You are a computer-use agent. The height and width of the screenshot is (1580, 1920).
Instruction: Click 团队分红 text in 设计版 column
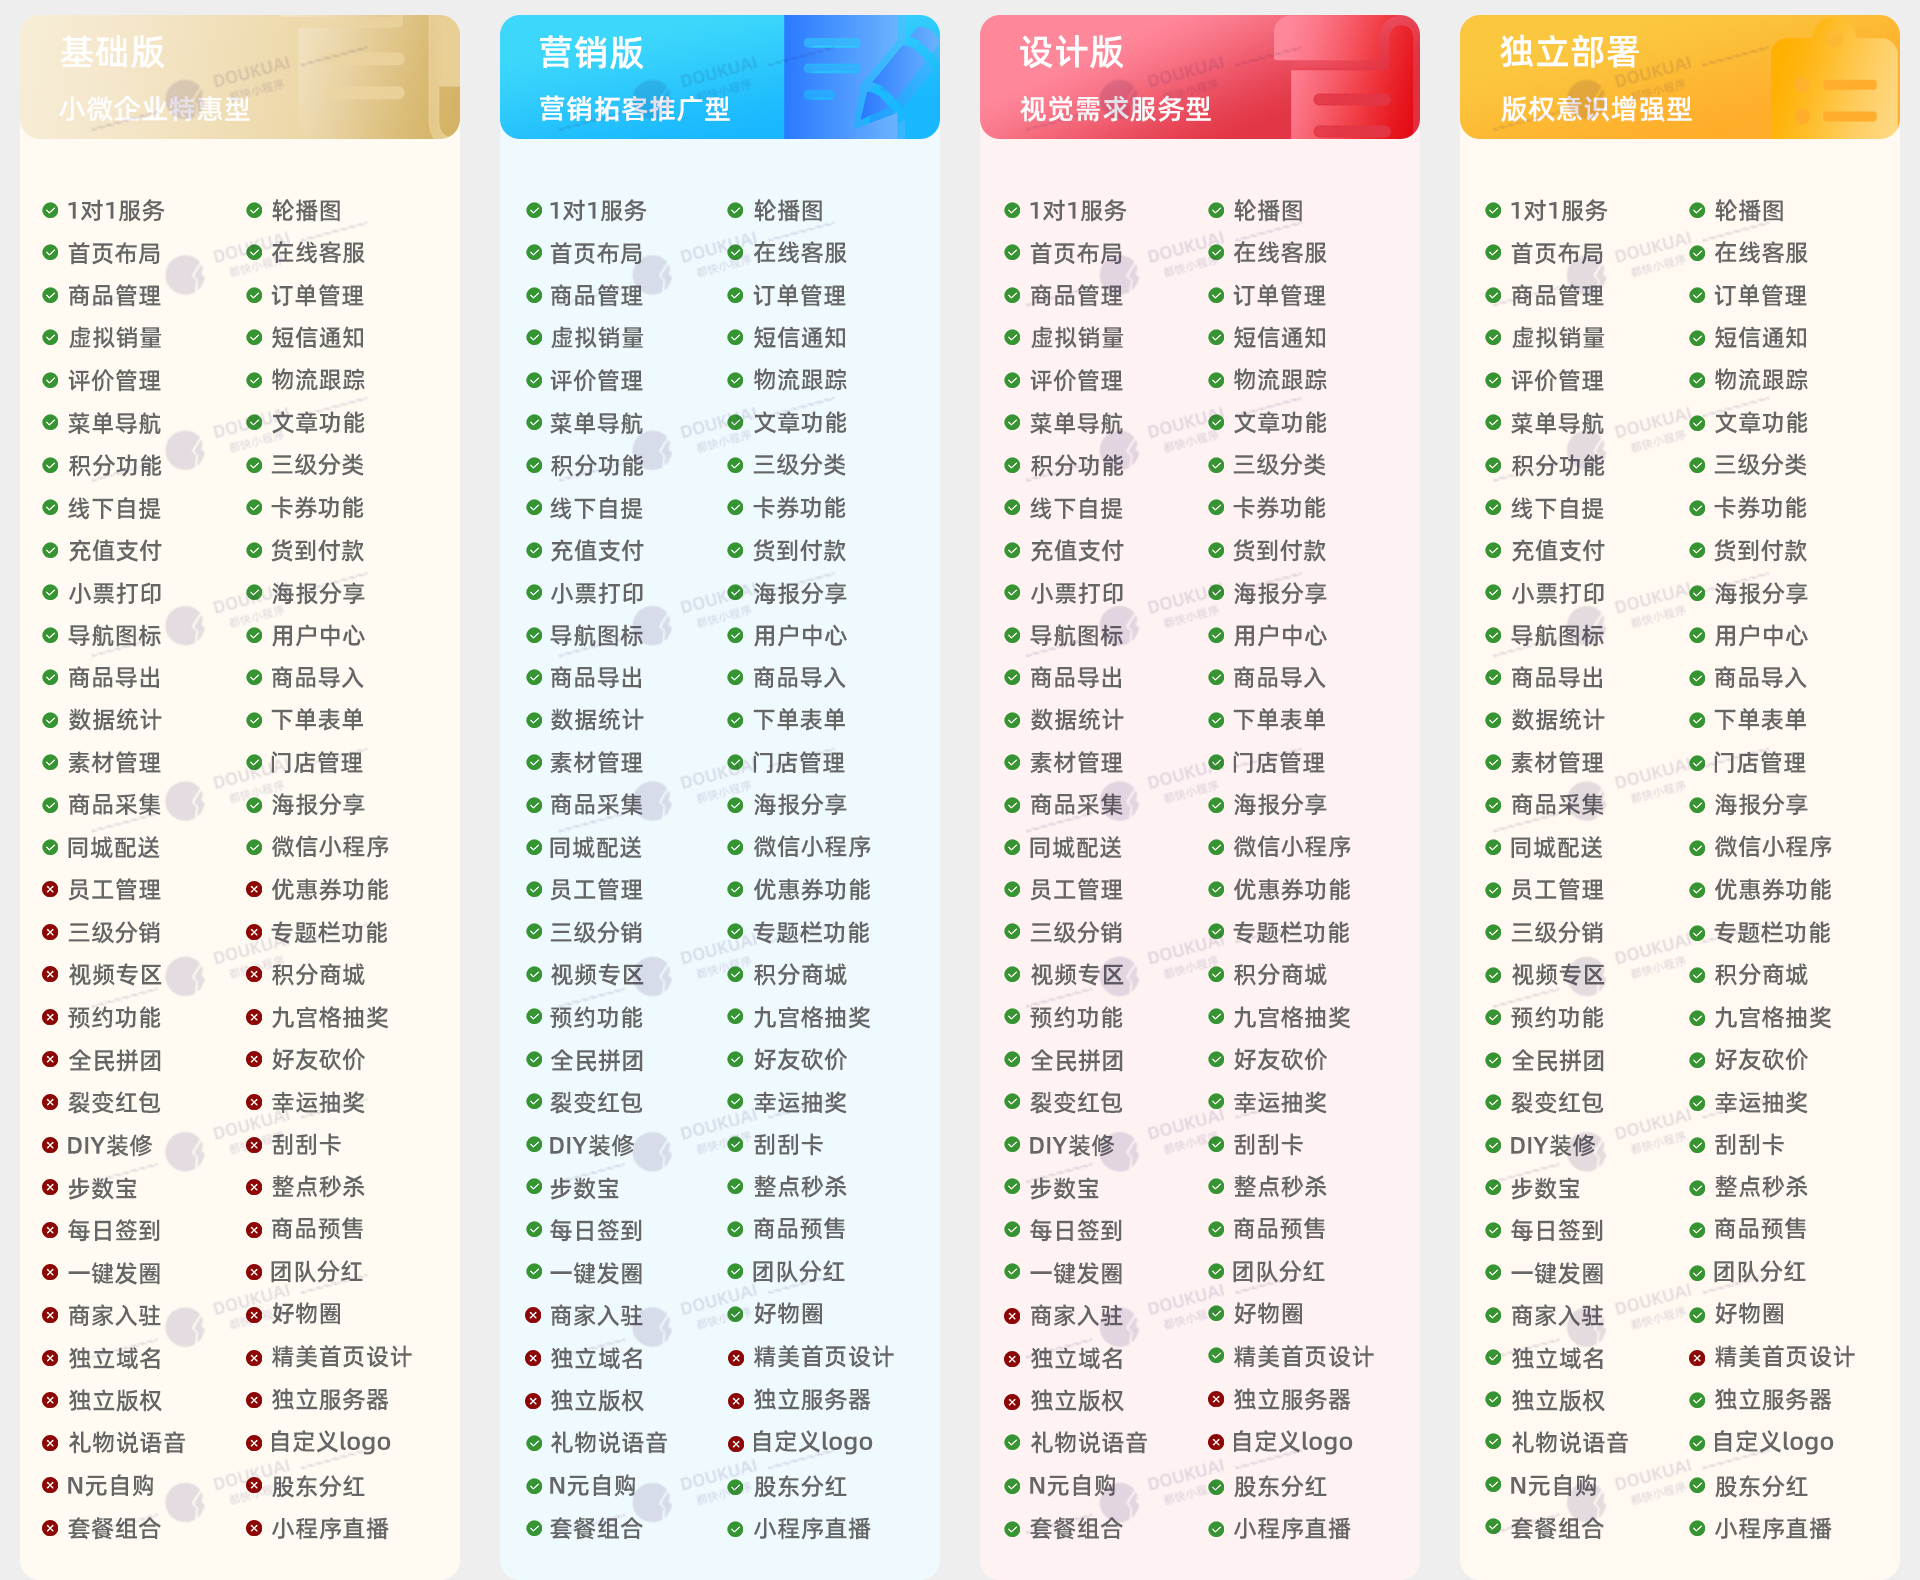coord(1280,1272)
